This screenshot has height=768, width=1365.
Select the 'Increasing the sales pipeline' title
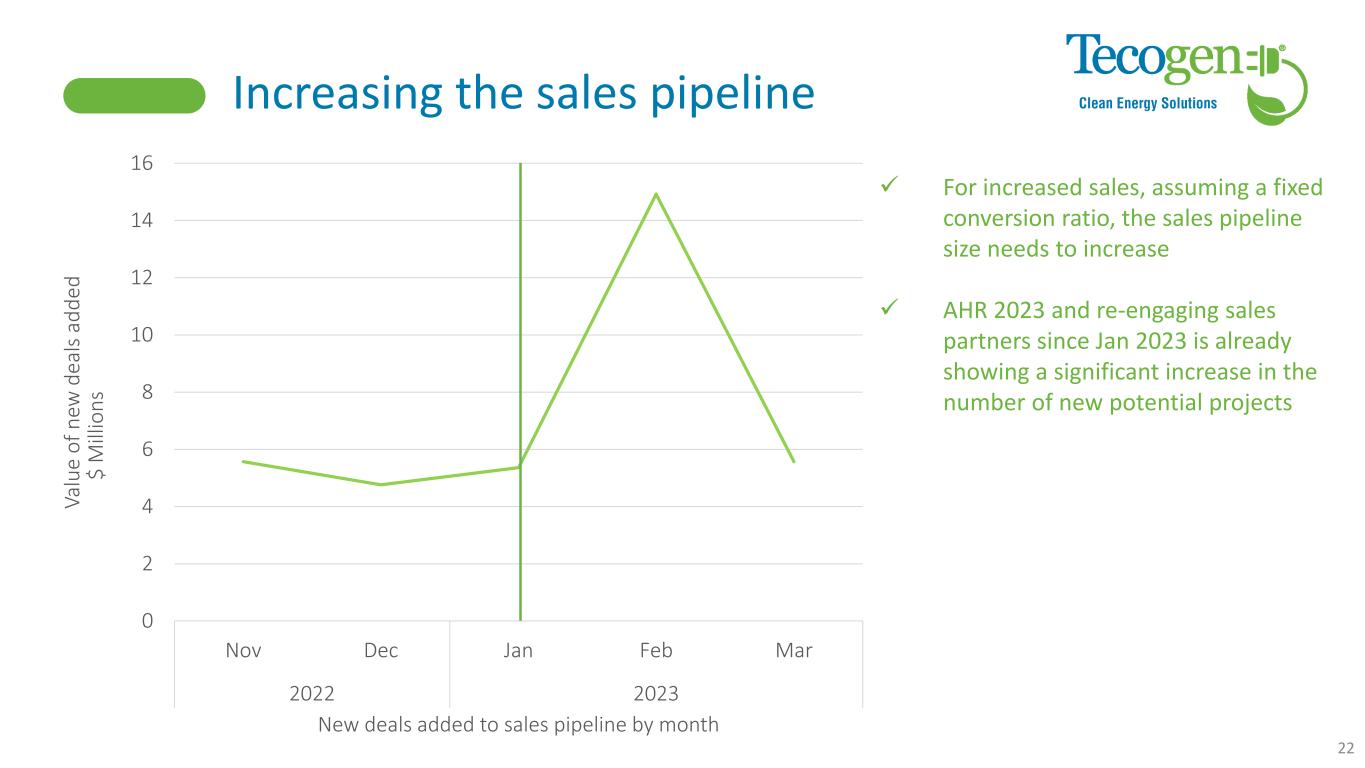click(x=523, y=94)
